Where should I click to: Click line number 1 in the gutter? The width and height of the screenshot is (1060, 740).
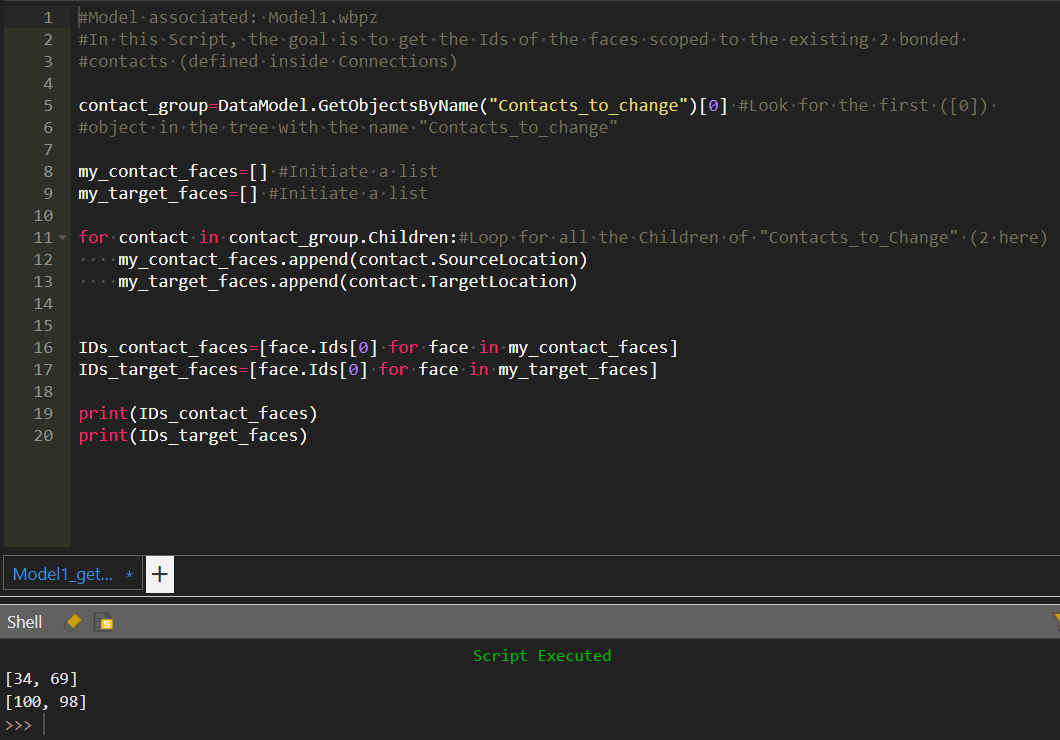tap(47, 18)
